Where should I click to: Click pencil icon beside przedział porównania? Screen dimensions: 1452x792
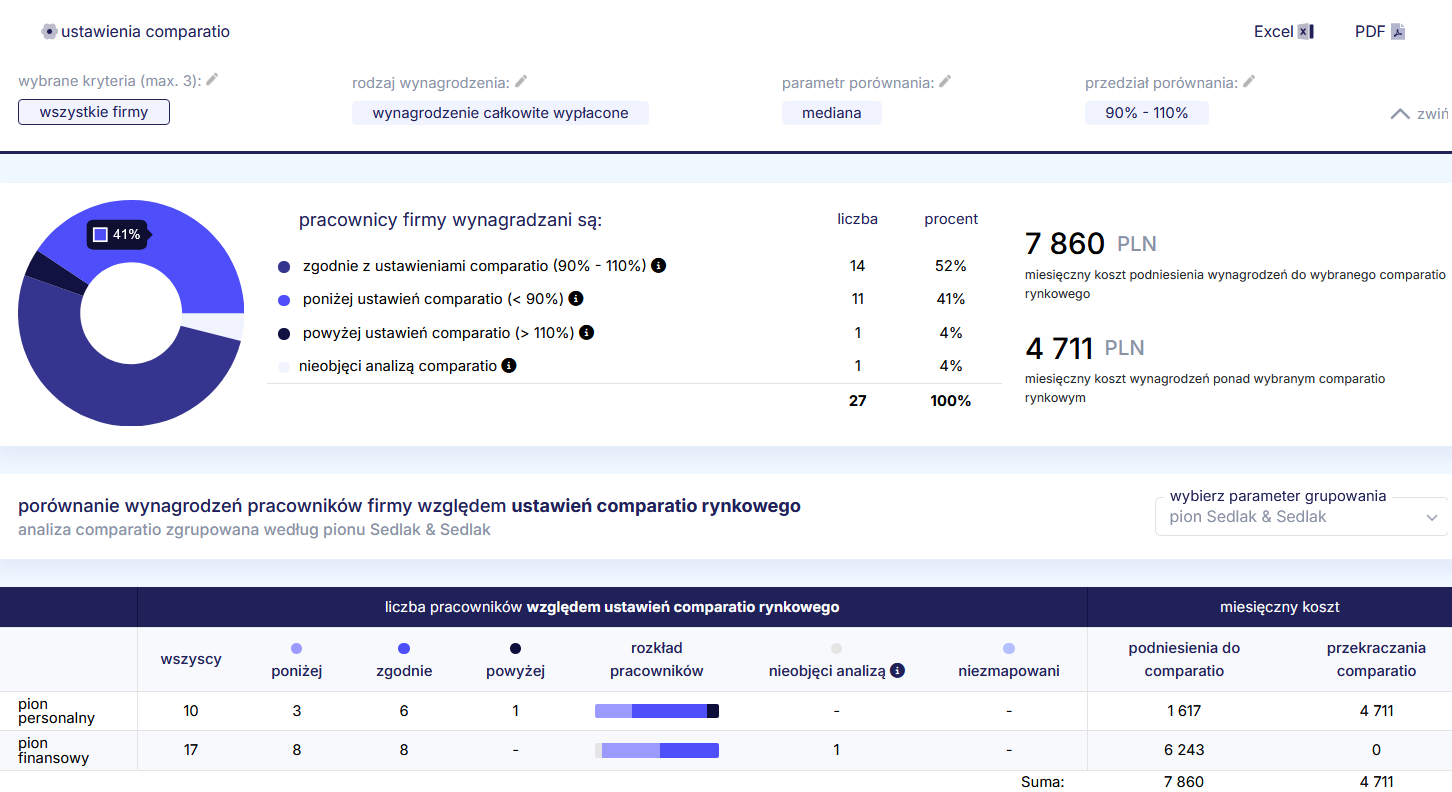tap(1249, 82)
